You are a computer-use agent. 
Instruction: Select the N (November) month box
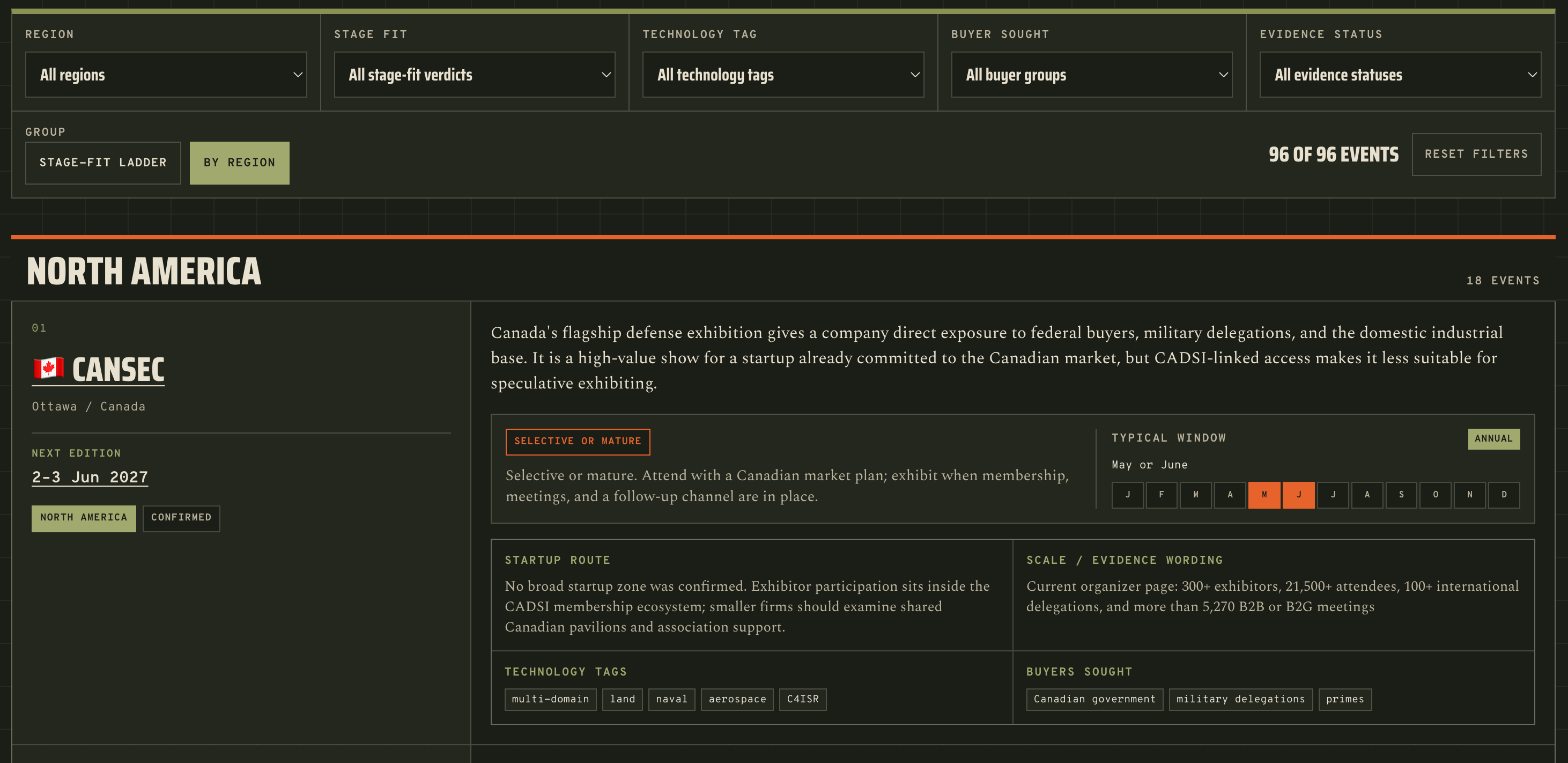point(1470,495)
